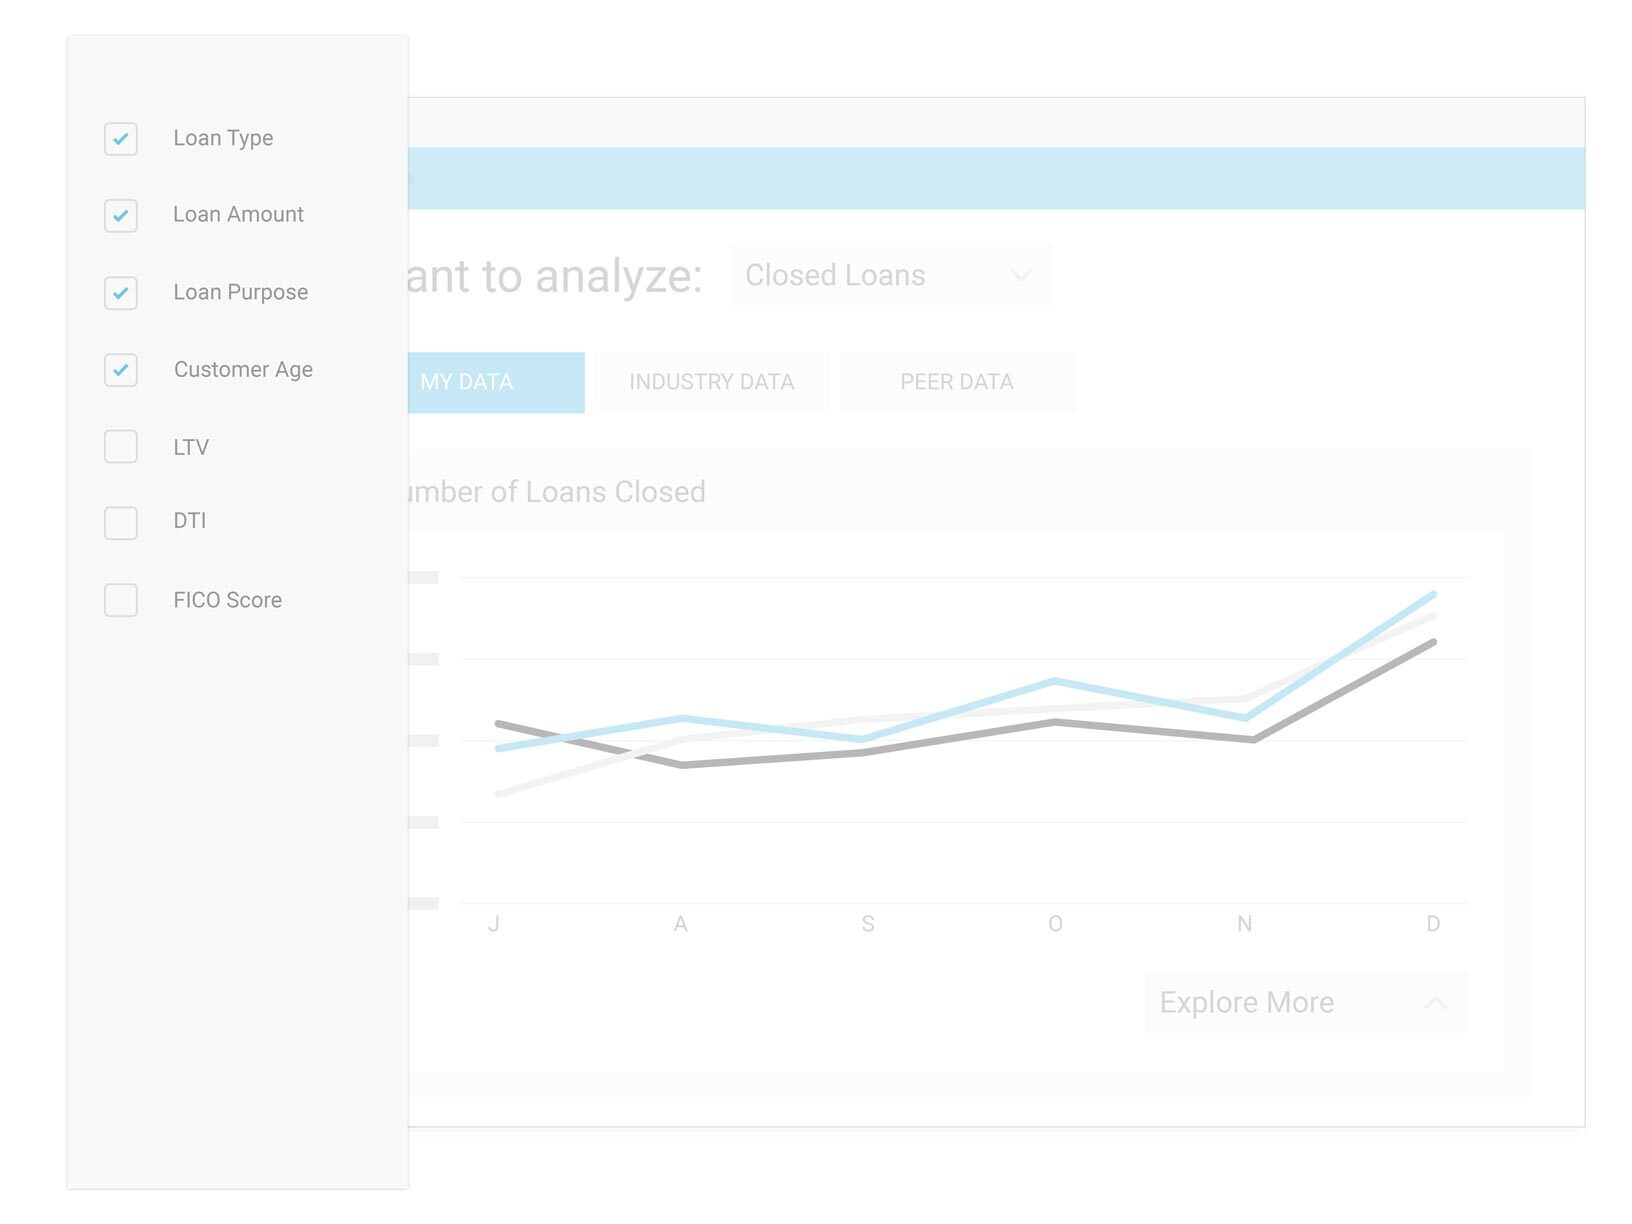Click the A month axis label
The image size is (1632, 1224).
(681, 924)
